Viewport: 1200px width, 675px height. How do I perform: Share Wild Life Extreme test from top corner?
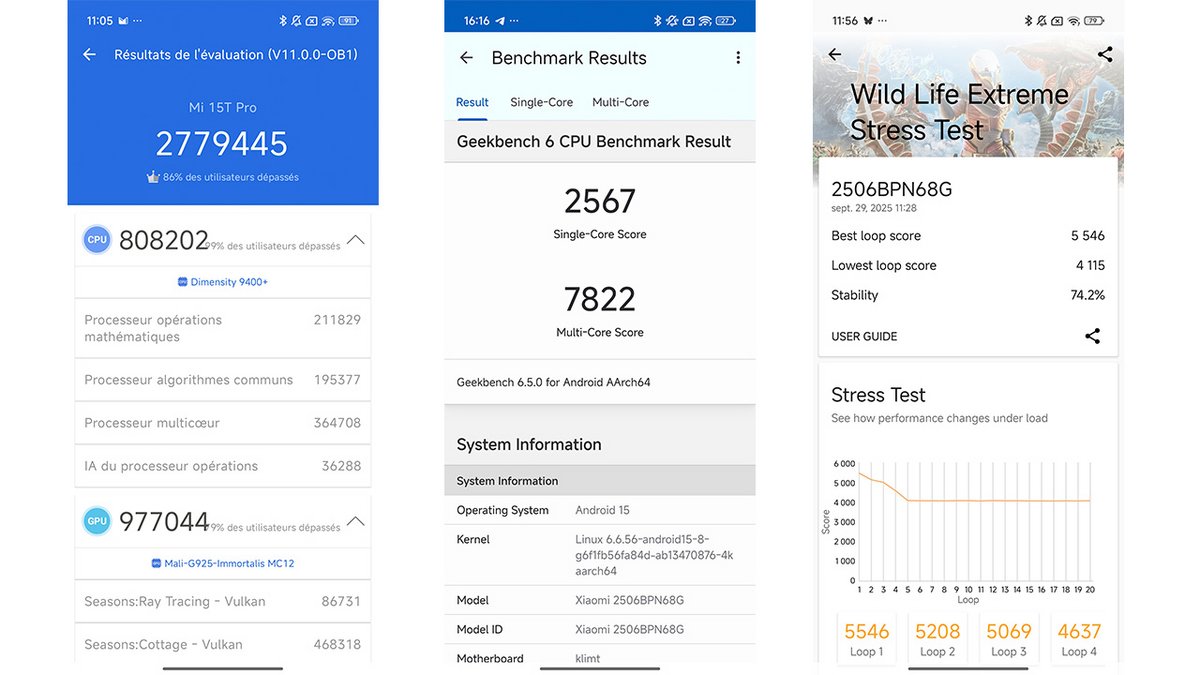[x=1105, y=55]
